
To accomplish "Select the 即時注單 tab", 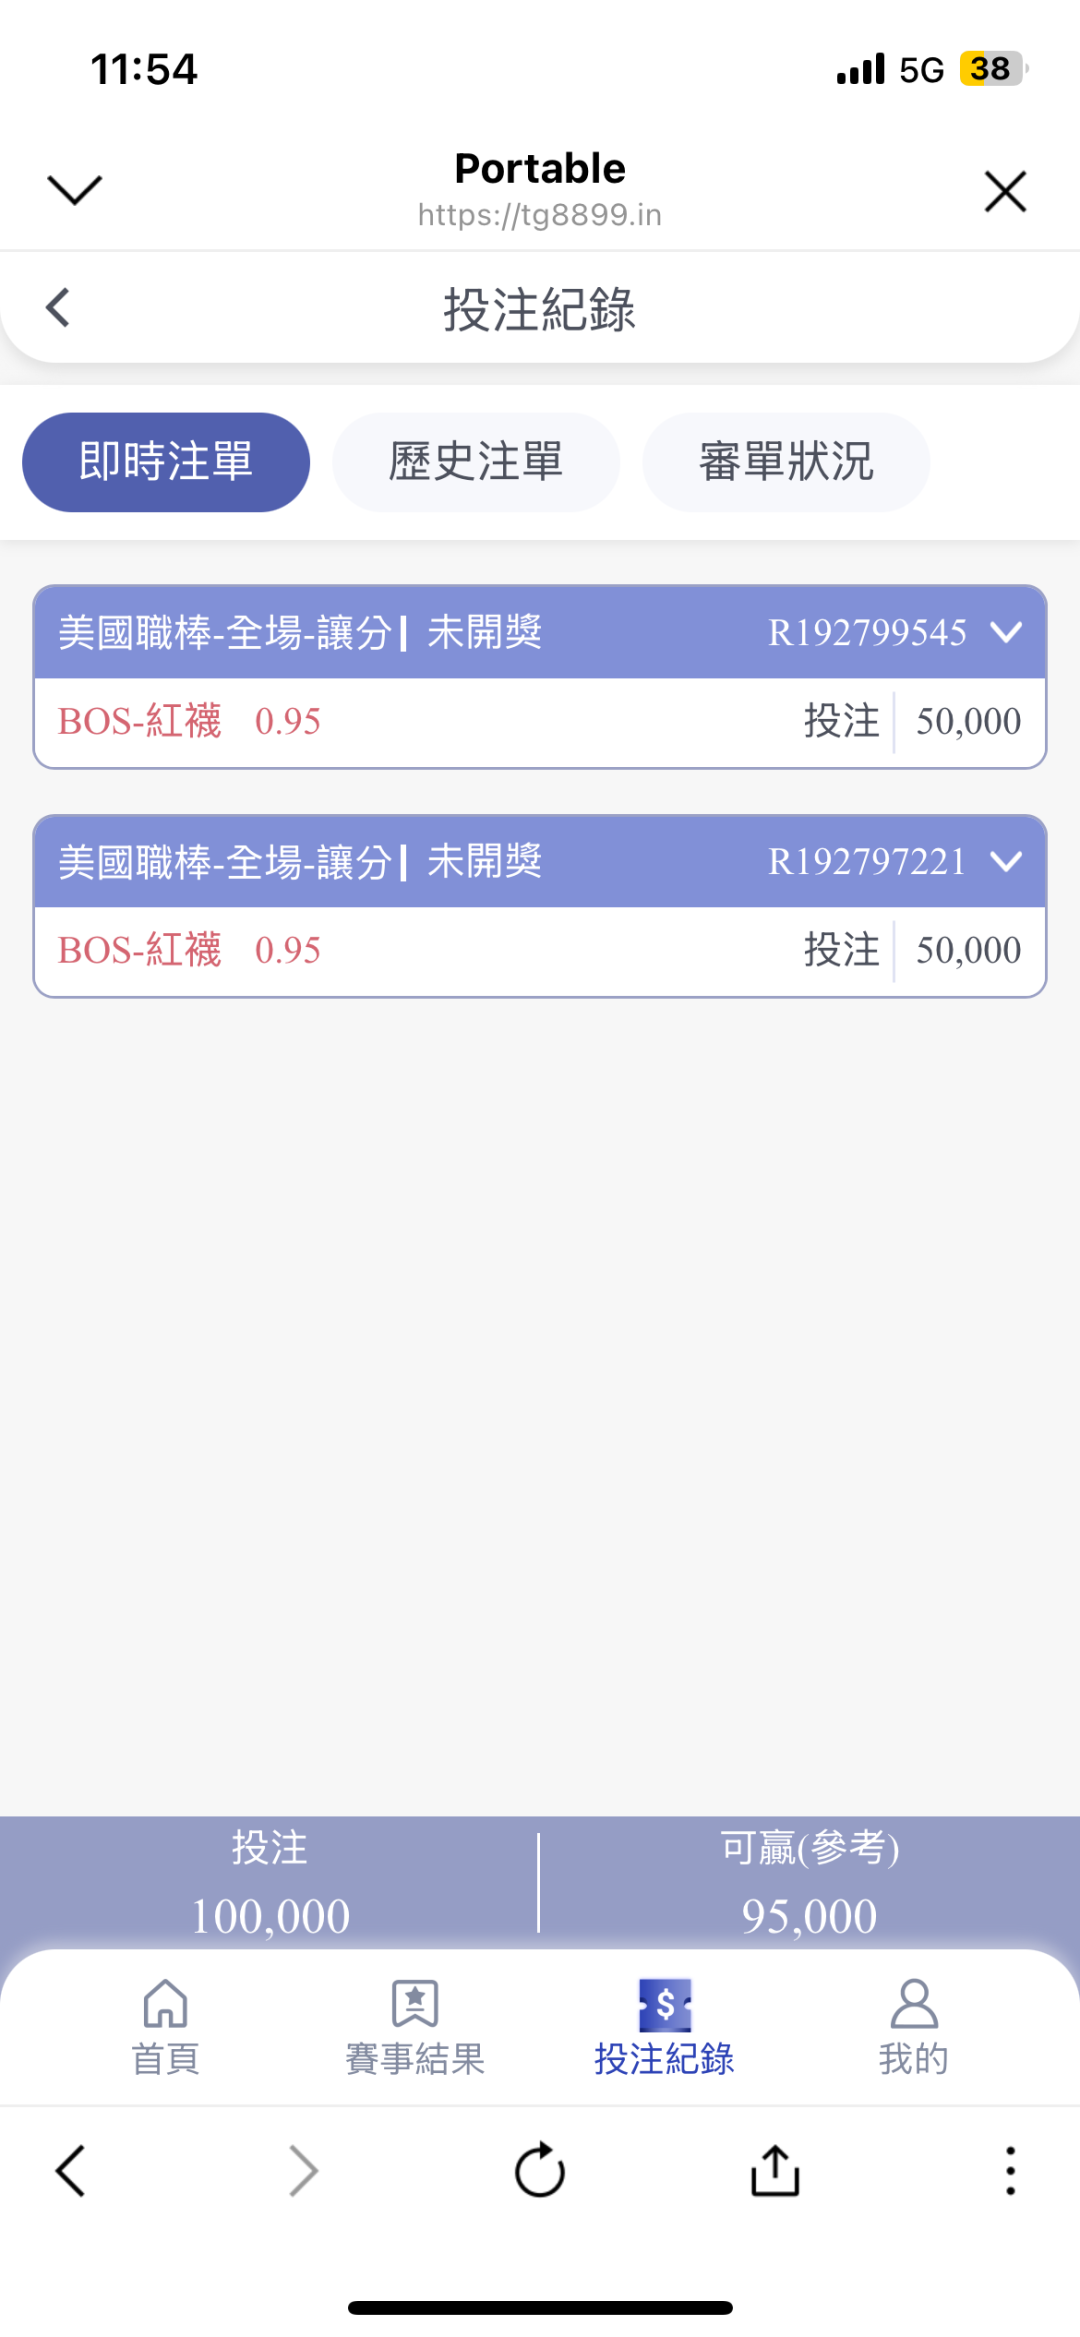I will pos(166,462).
